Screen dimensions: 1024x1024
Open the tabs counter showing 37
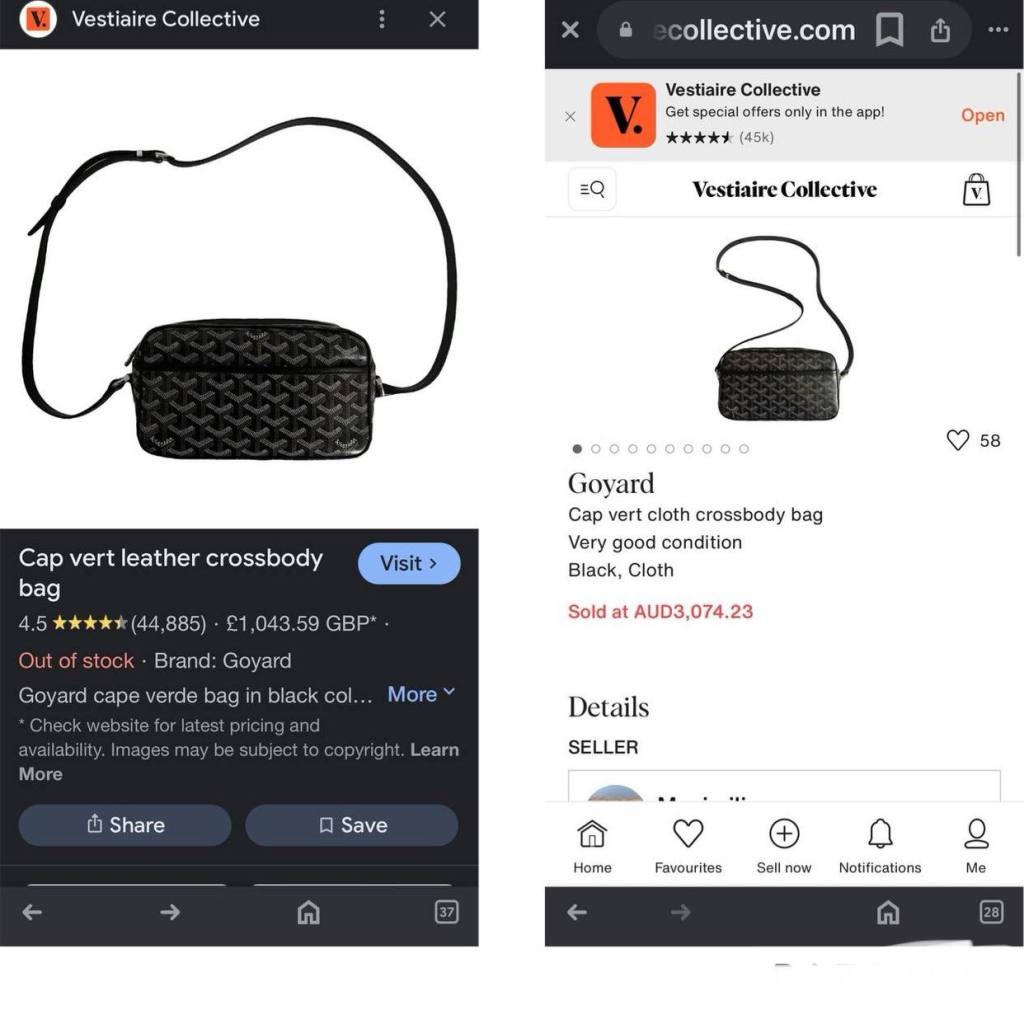pyautogui.click(x=447, y=912)
